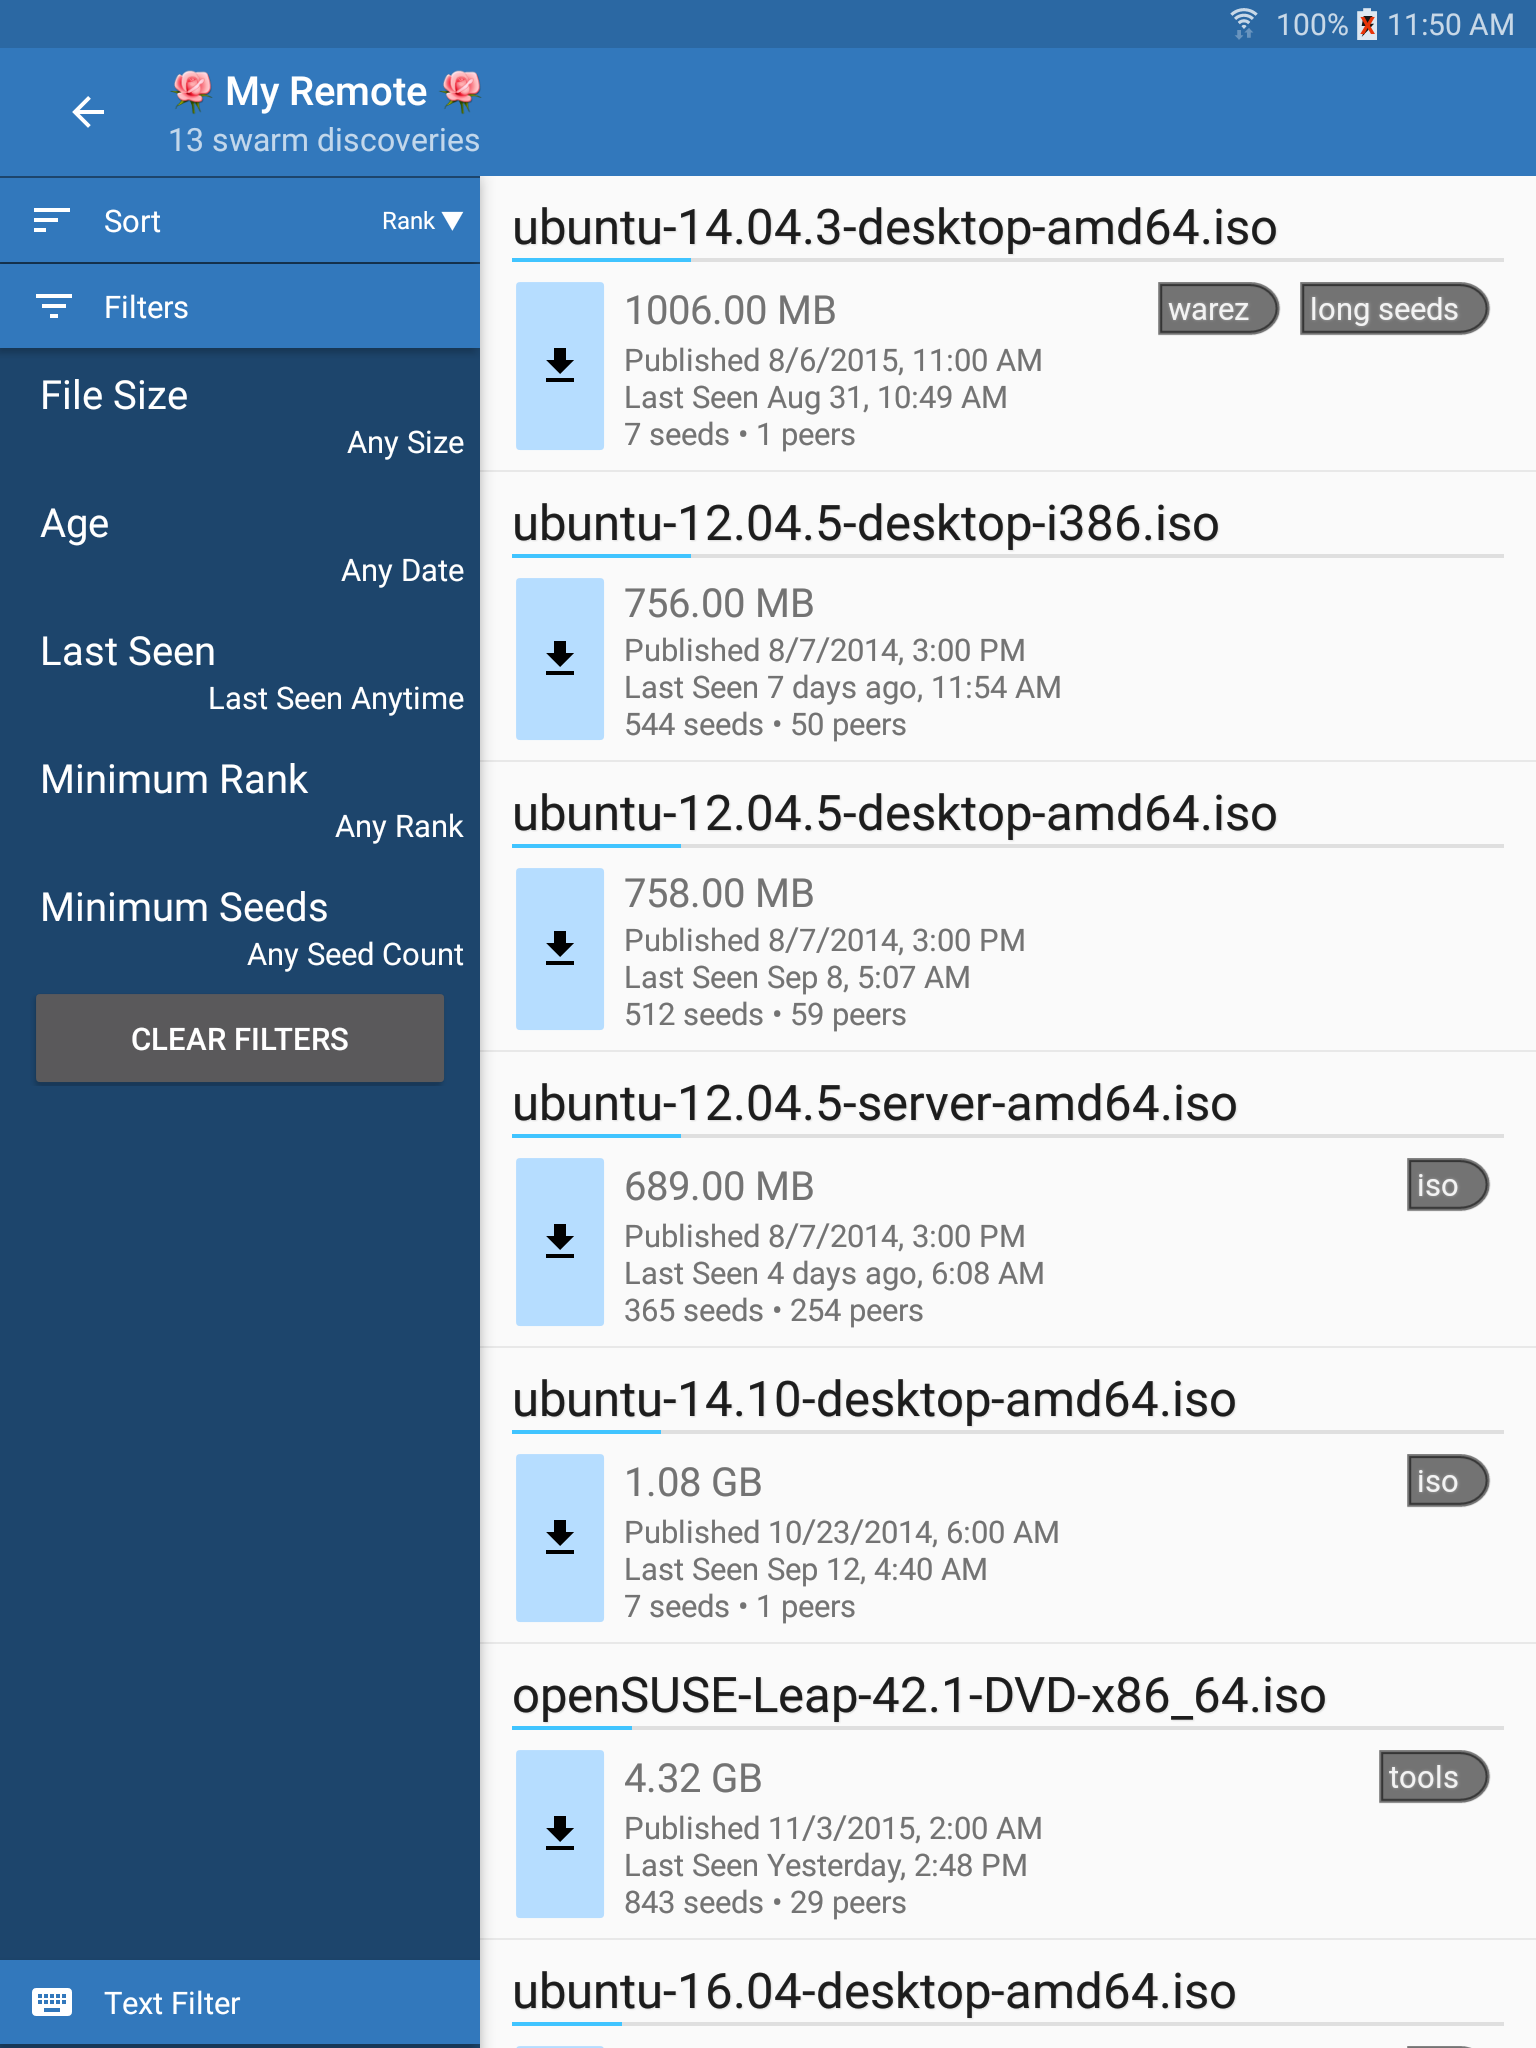Open ubuntu-14.10-desktop-amd64.iso title
The width and height of the screenshot is (1536, 2048).
tap(874, 1400)
